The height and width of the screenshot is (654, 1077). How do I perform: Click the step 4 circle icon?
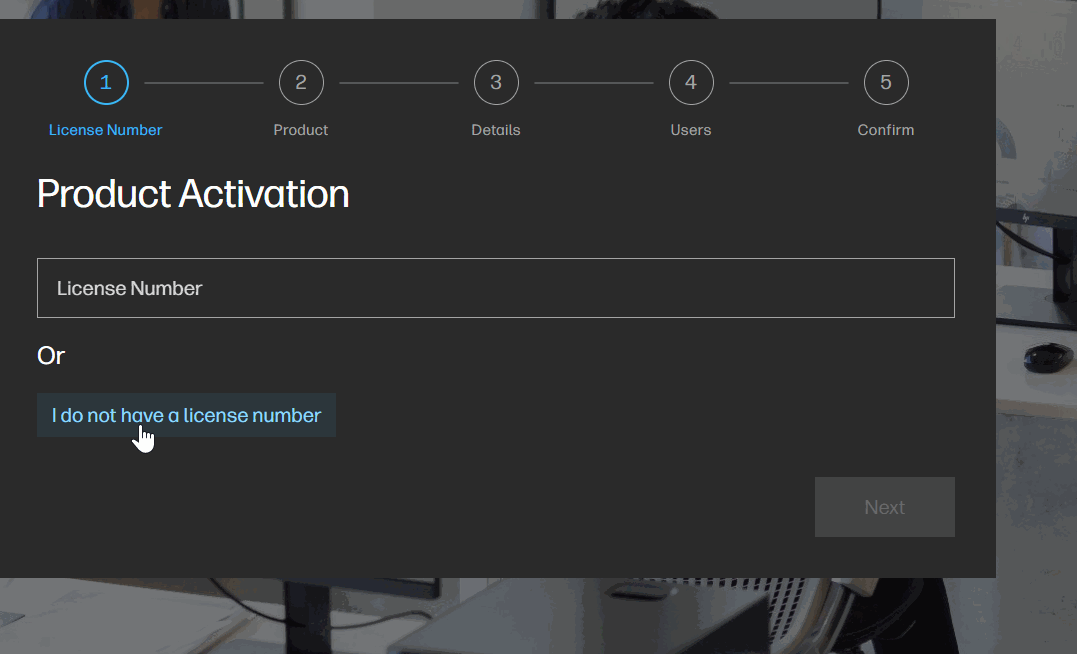coord(691,83)
